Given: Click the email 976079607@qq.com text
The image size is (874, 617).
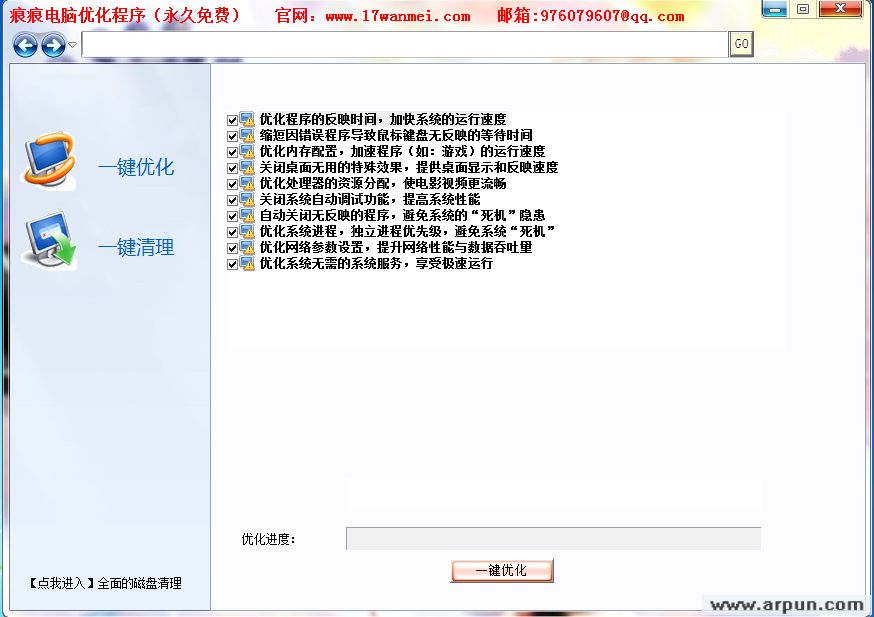Looking at the screenshot, I should [613, 16].
